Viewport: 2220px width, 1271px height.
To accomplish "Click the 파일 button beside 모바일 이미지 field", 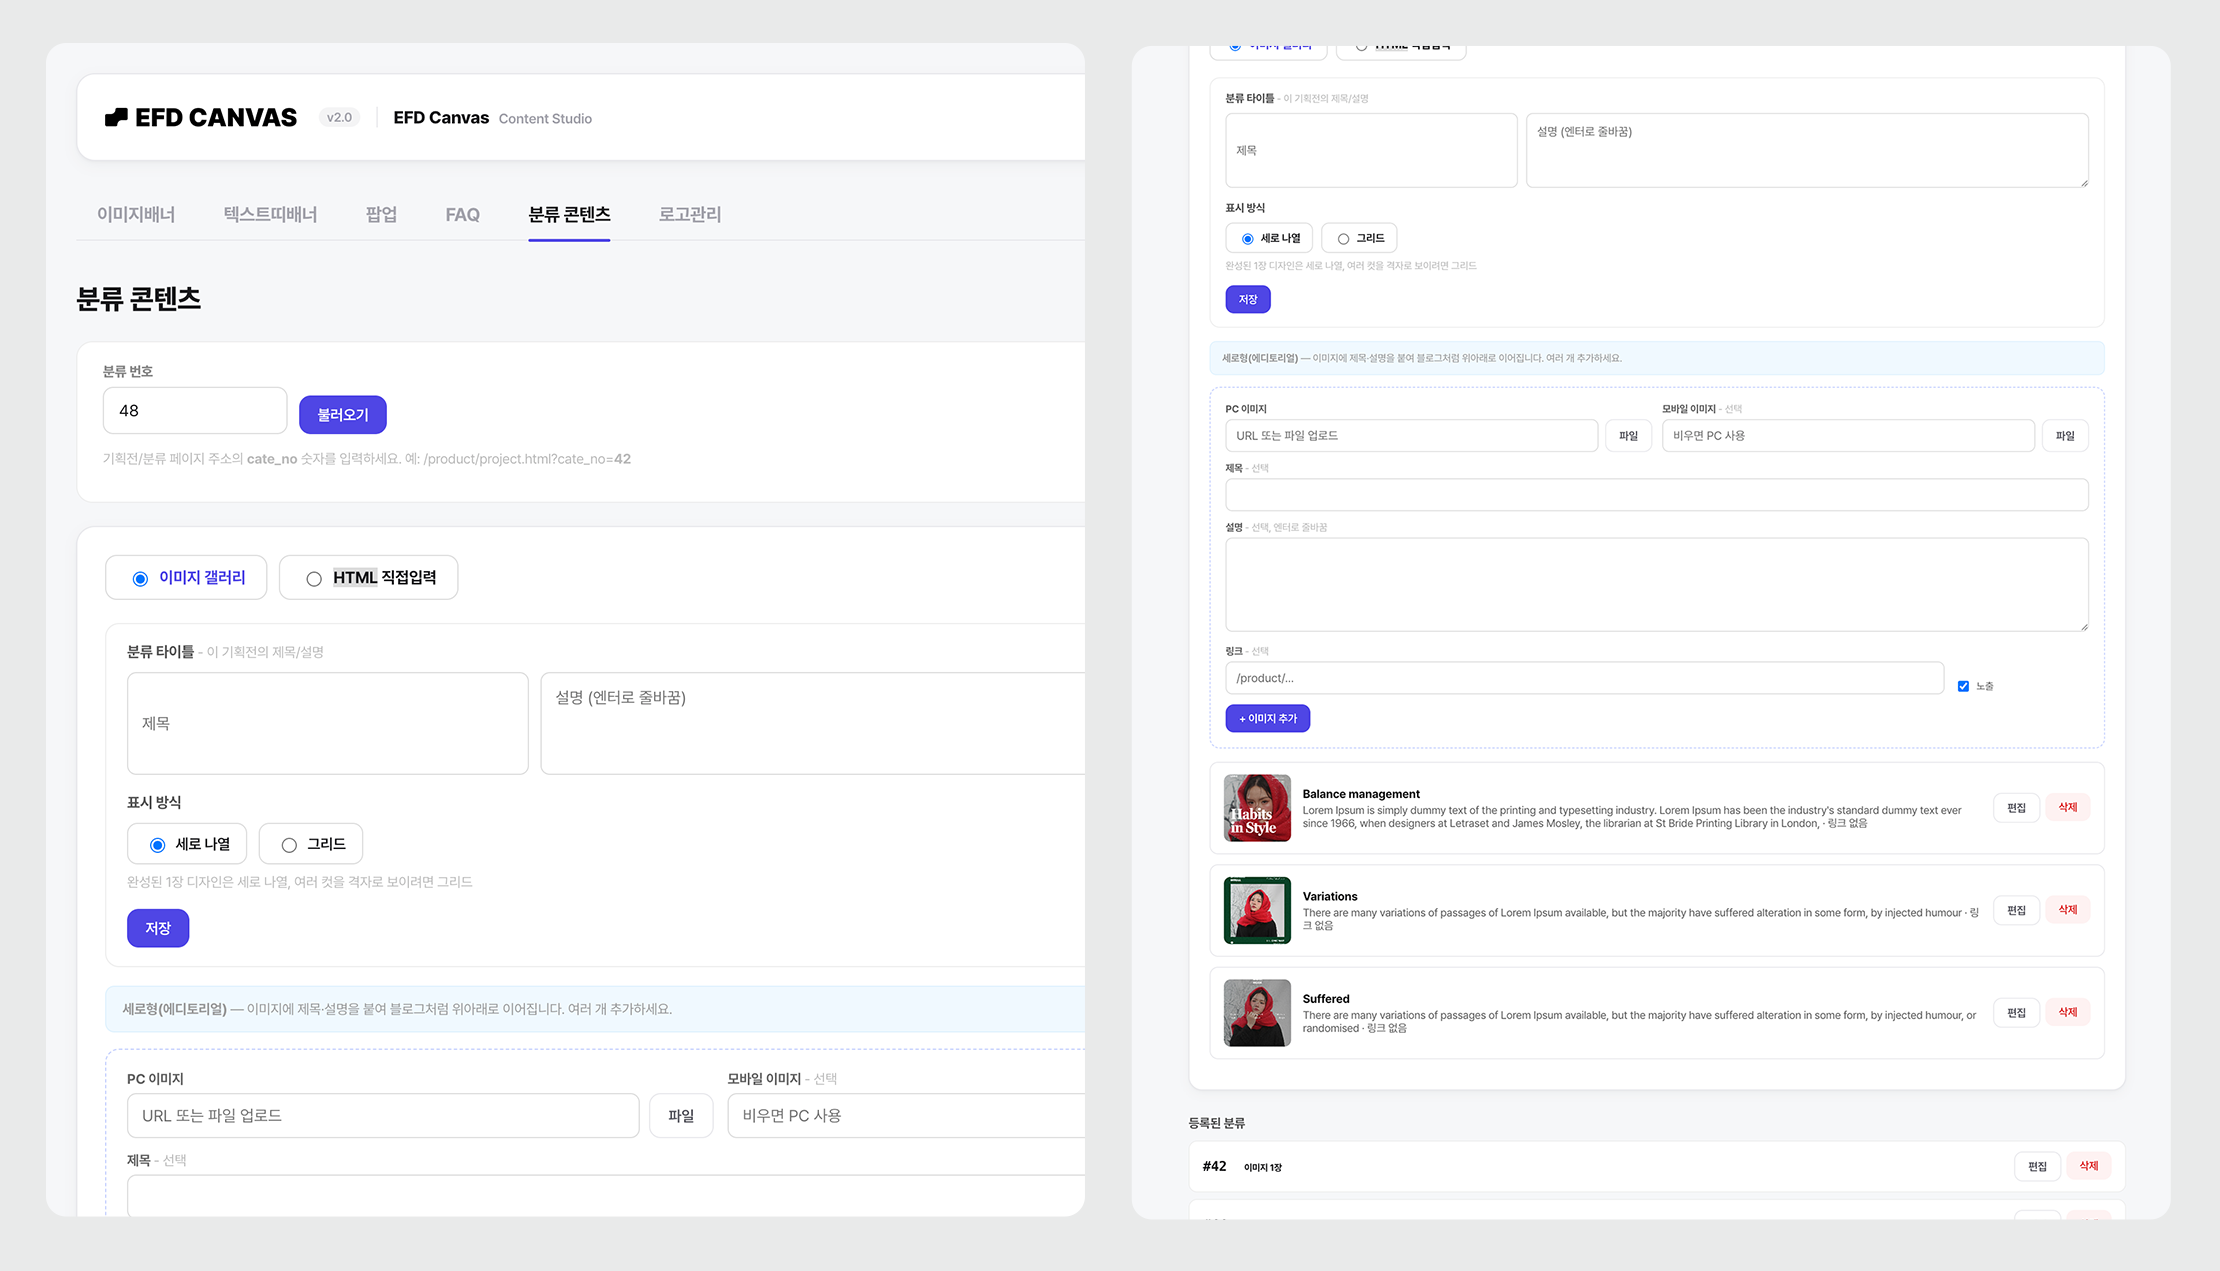I will coord(2065,435).
